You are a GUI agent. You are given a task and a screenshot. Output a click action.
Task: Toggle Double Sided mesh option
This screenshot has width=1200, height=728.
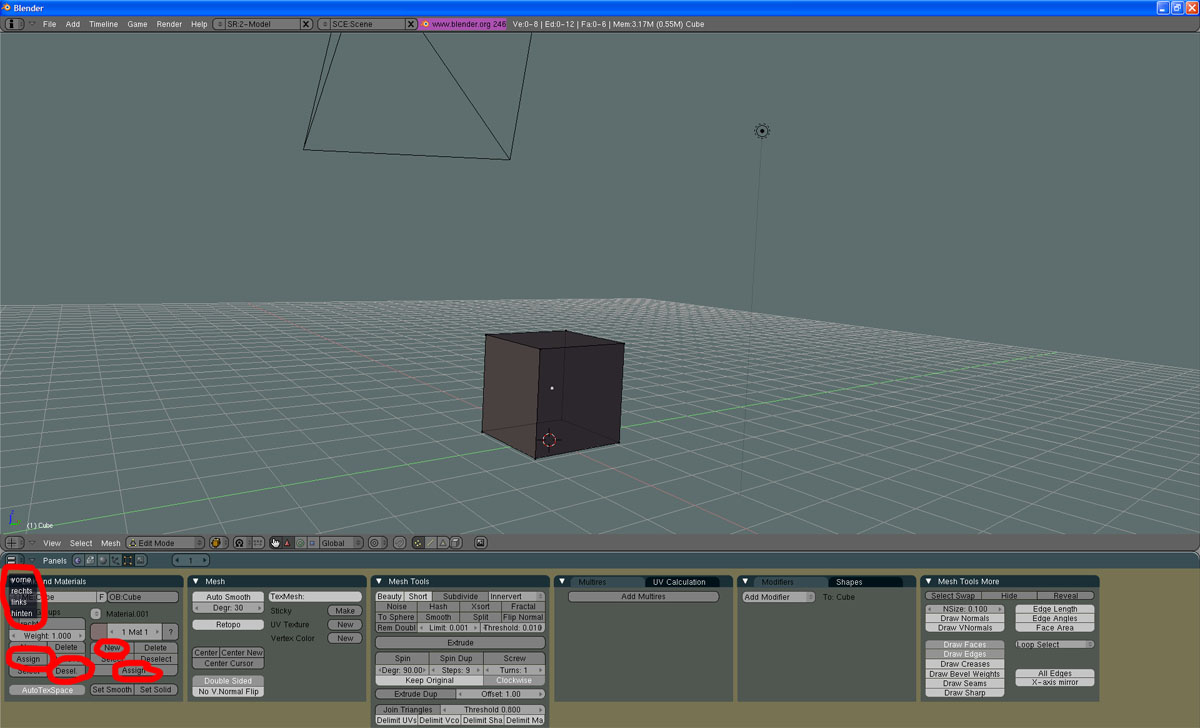(x=228, y=681)
